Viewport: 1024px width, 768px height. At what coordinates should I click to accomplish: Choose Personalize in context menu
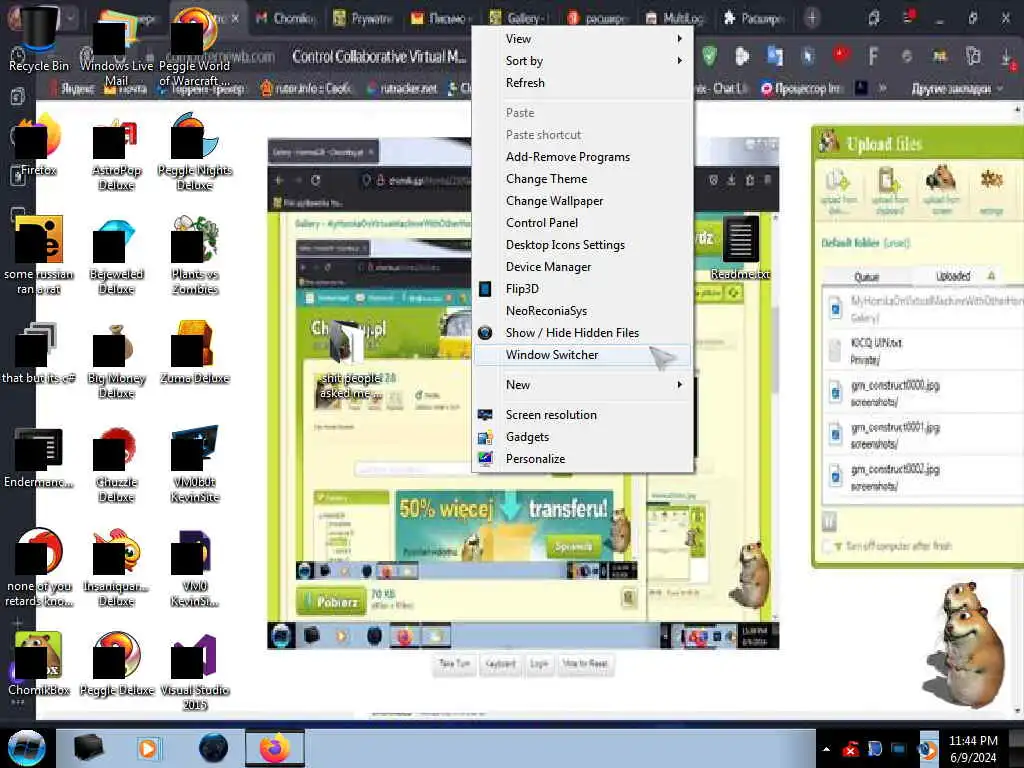point(582,458)
